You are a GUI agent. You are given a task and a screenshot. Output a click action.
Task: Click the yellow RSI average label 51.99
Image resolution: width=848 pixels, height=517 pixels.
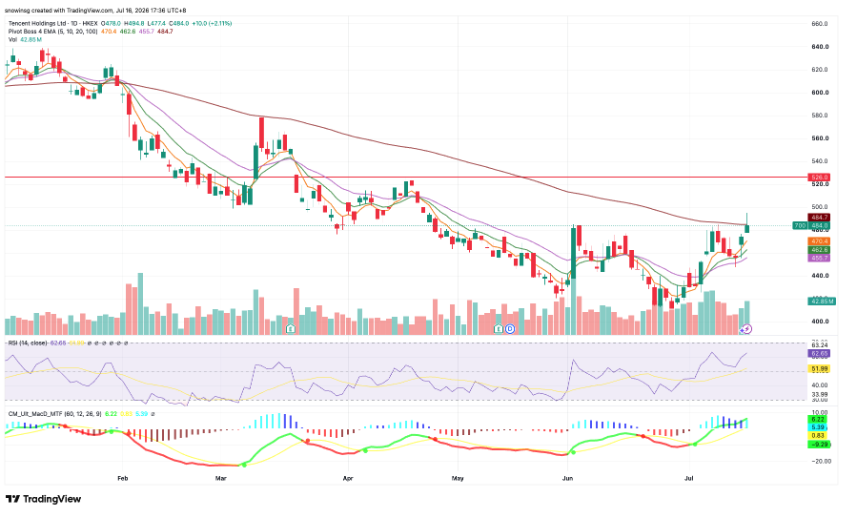[x=819, y=369]
